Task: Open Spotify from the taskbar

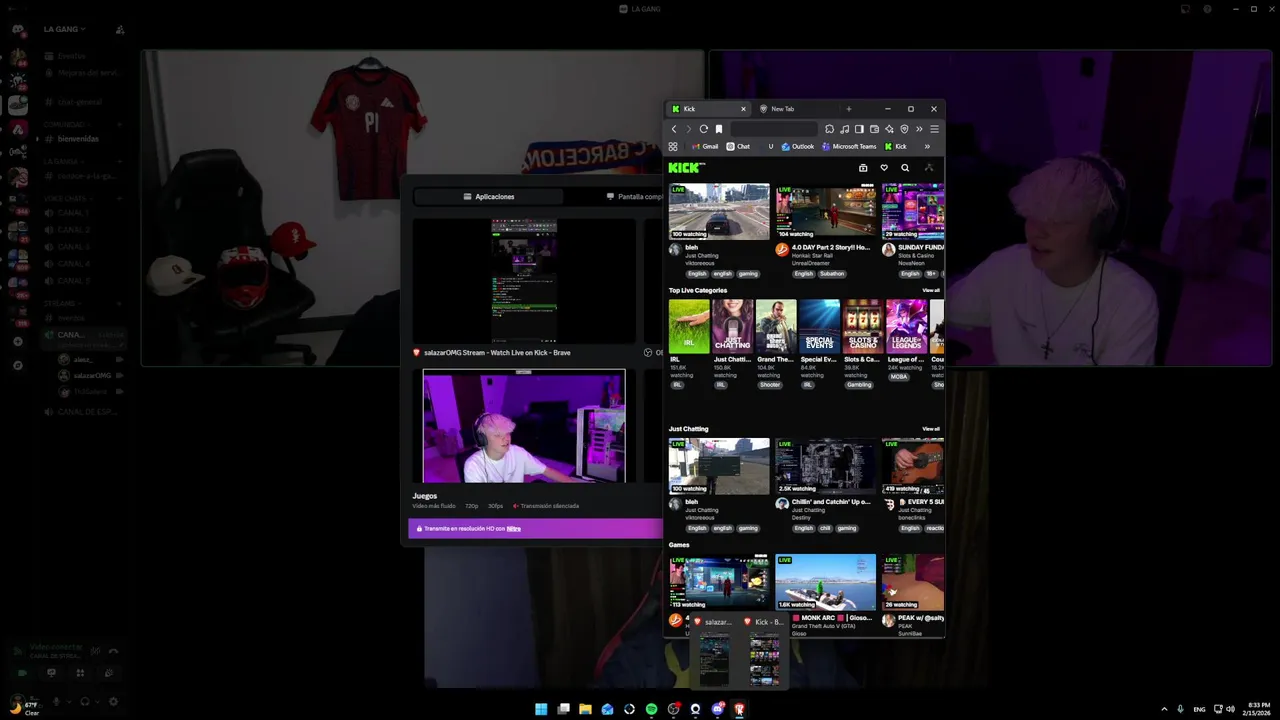Action: coord(651,709)
